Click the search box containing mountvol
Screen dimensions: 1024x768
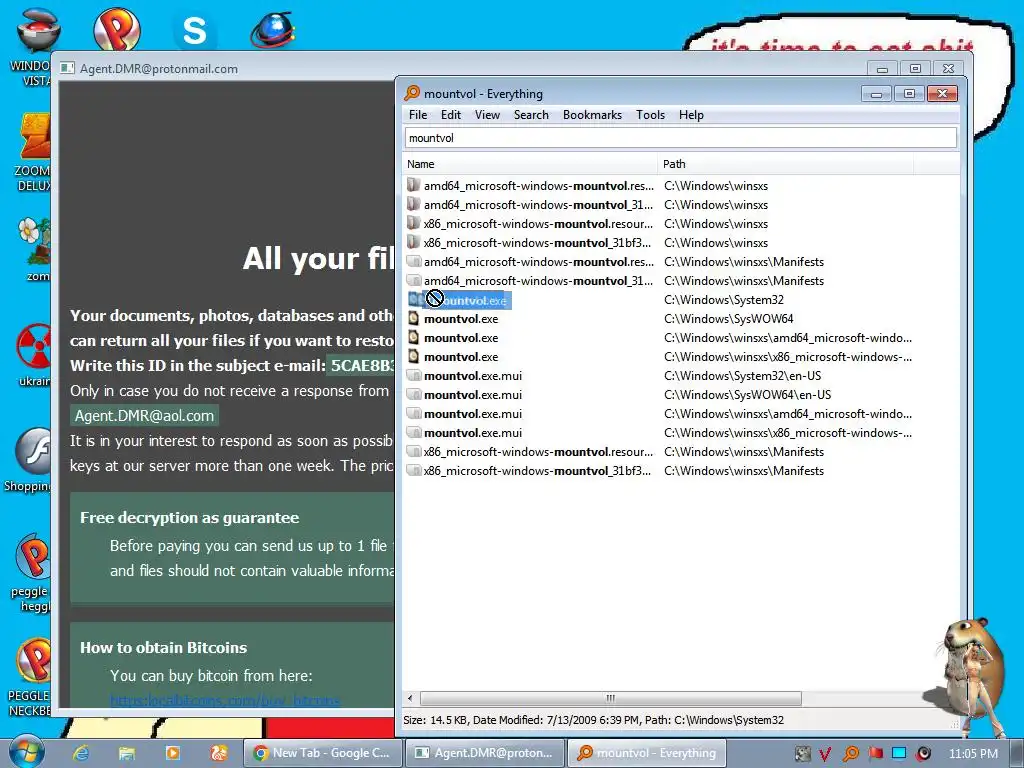click(x=680, y=138)
